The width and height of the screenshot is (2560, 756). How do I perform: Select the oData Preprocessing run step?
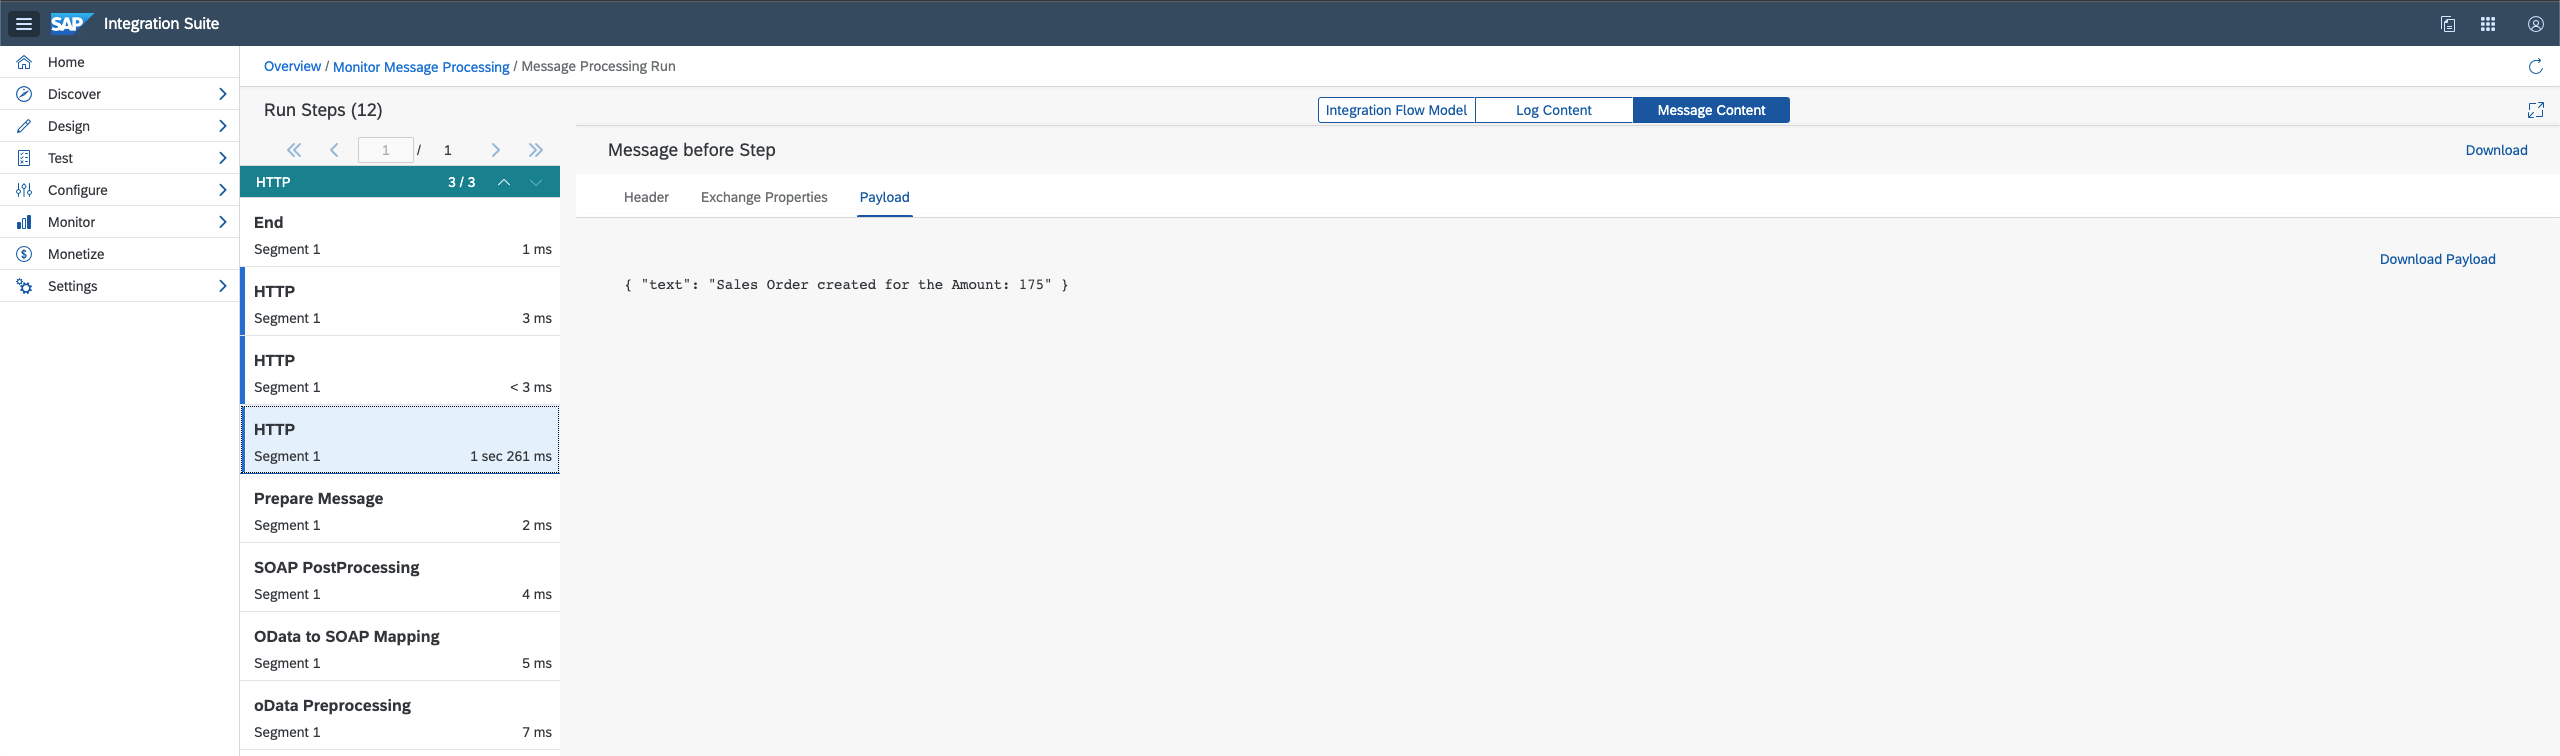point(400,716)
